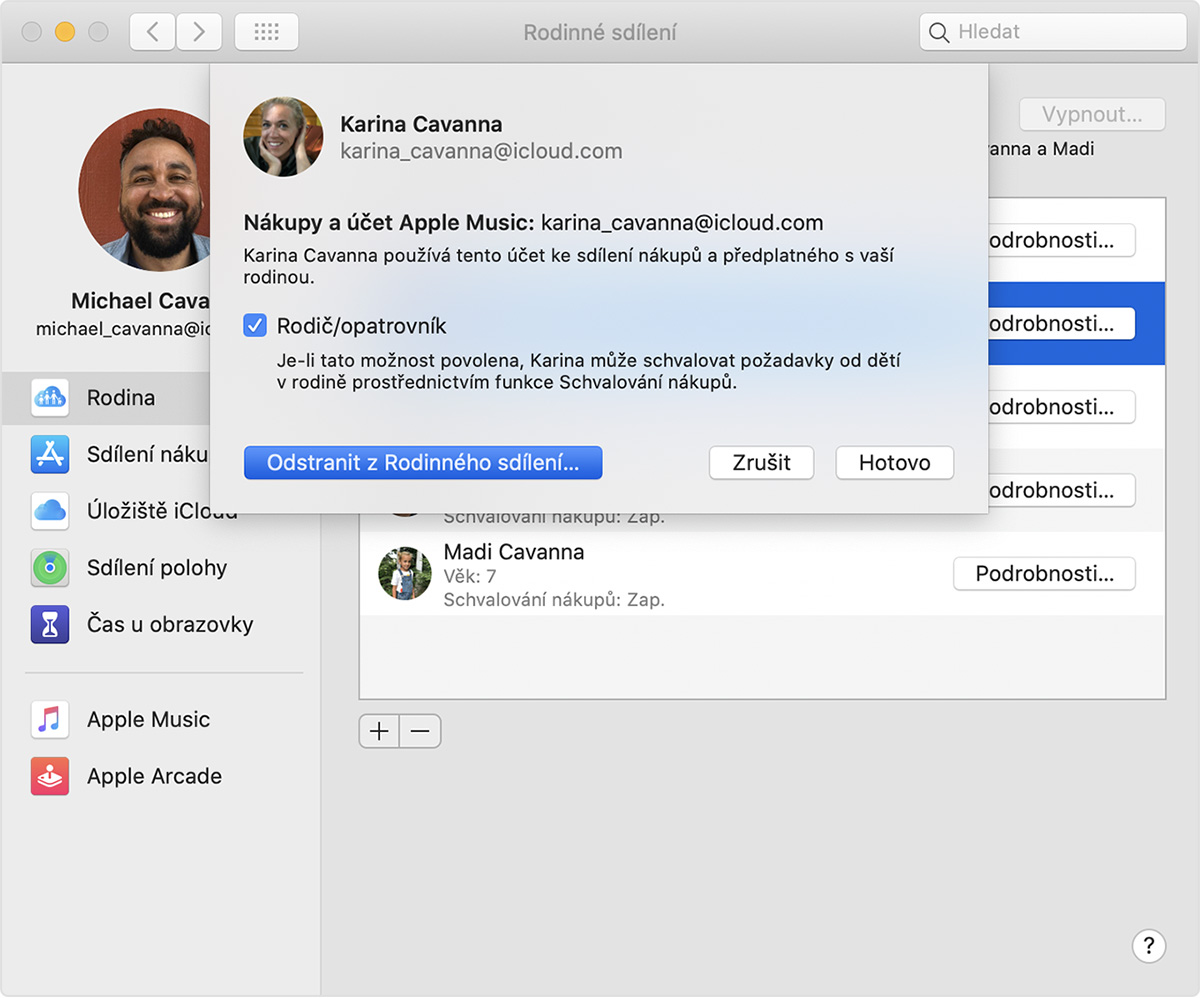Click the Rodina family icon in sidebar
The height and width of the screenshot is (998, 1200).
coord(50,398)
